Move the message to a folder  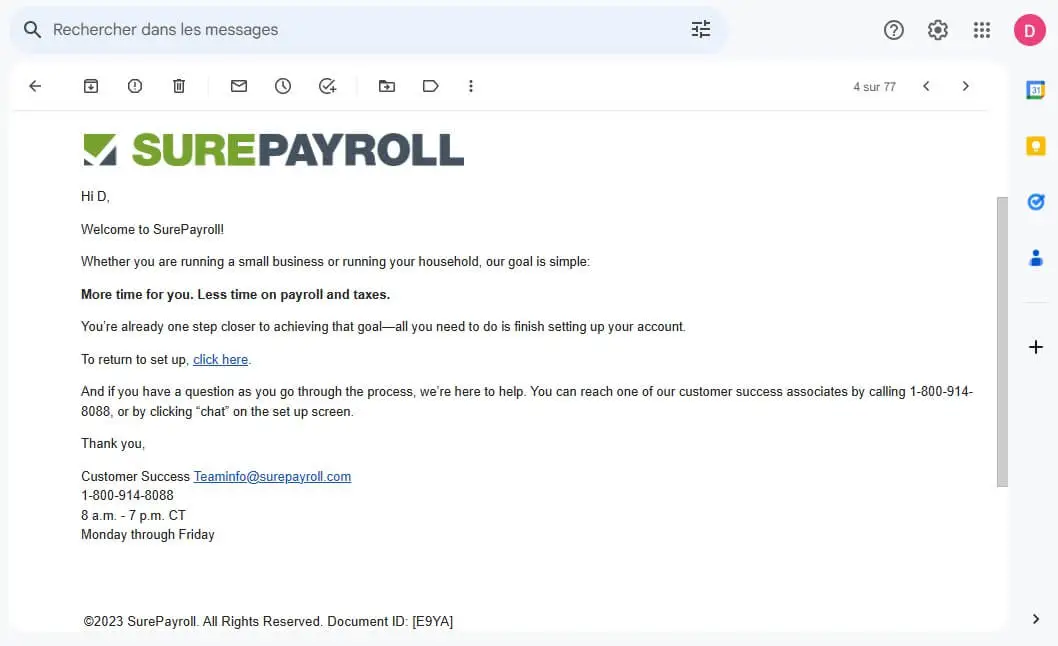387,86
